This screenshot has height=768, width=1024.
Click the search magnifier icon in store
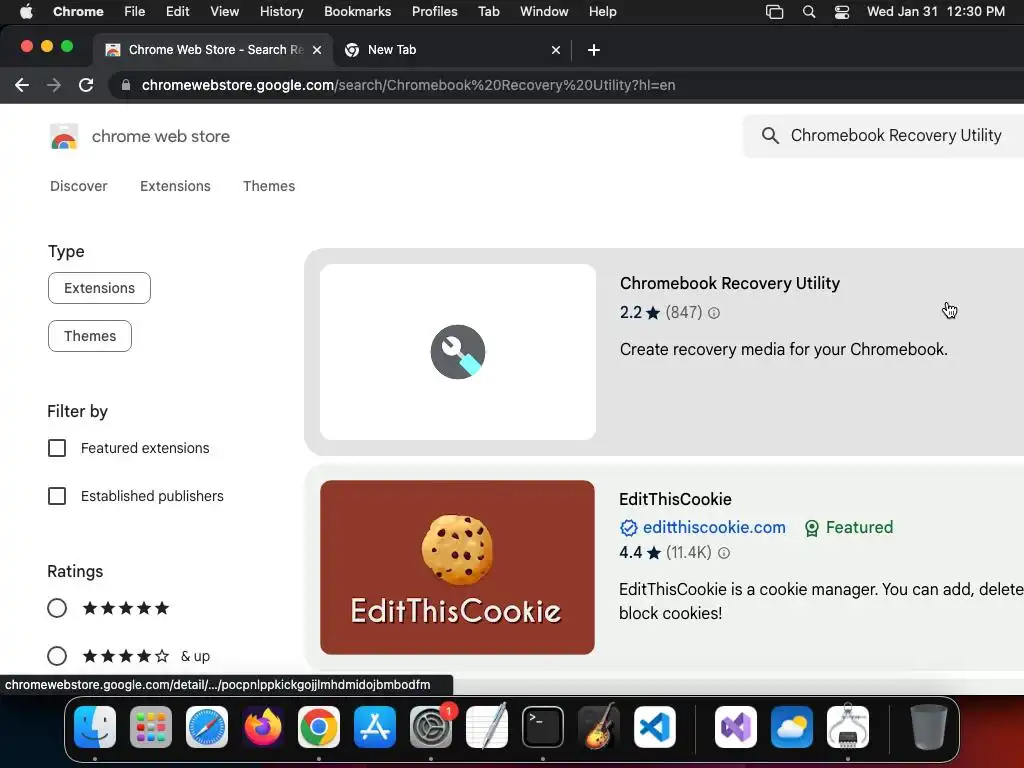[770, 135]
